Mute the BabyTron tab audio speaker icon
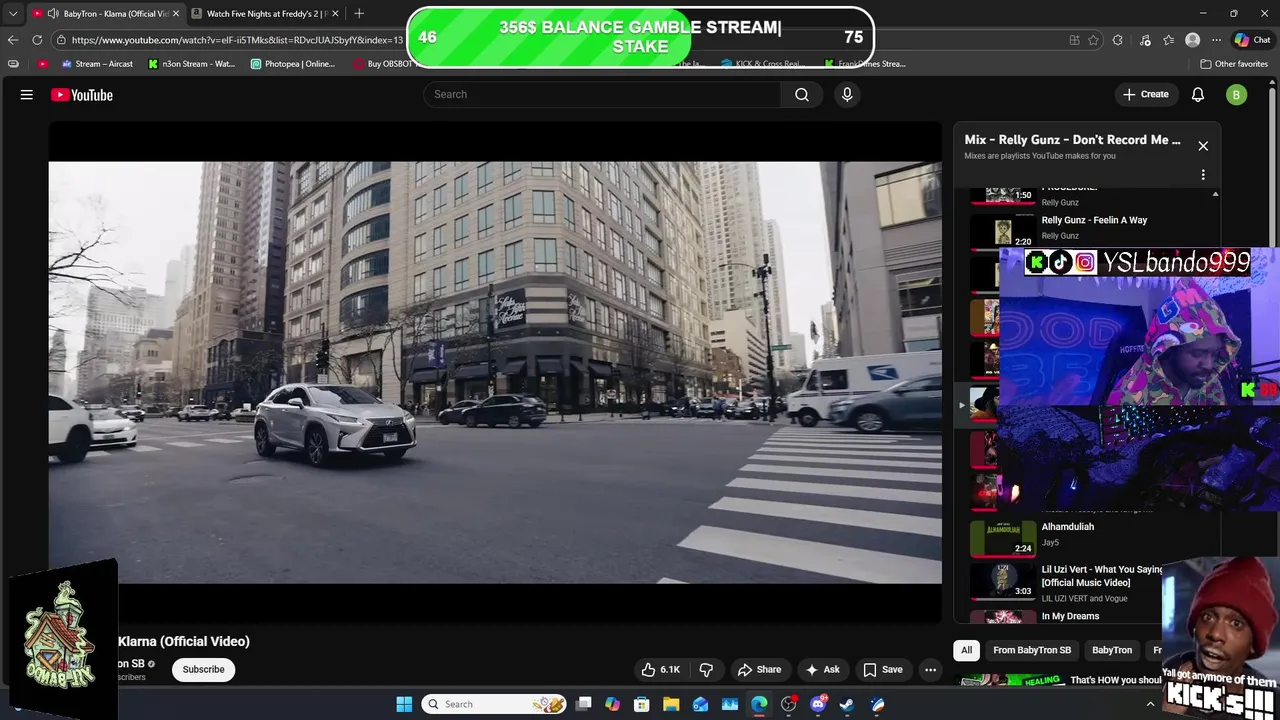 coord(52,13)
